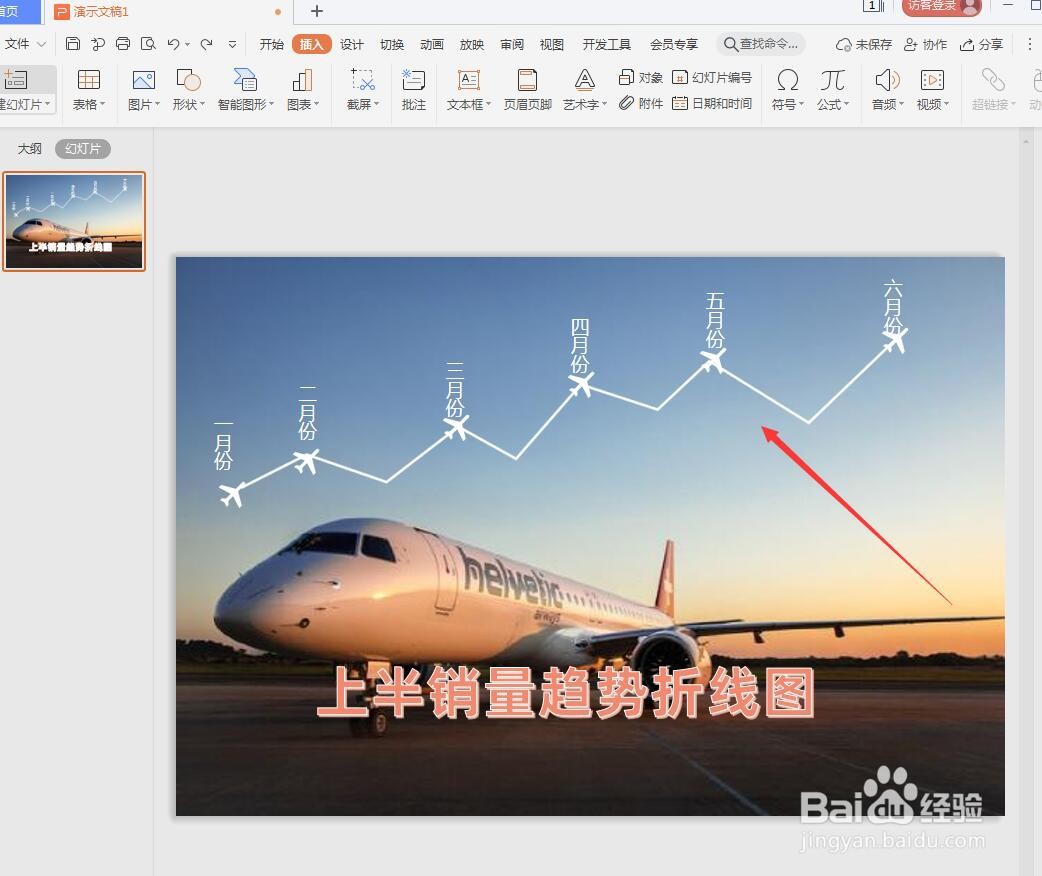Select the 六月份 label on slide
The height and width of the screenshot is (876, 1042).
click(892, 306)
